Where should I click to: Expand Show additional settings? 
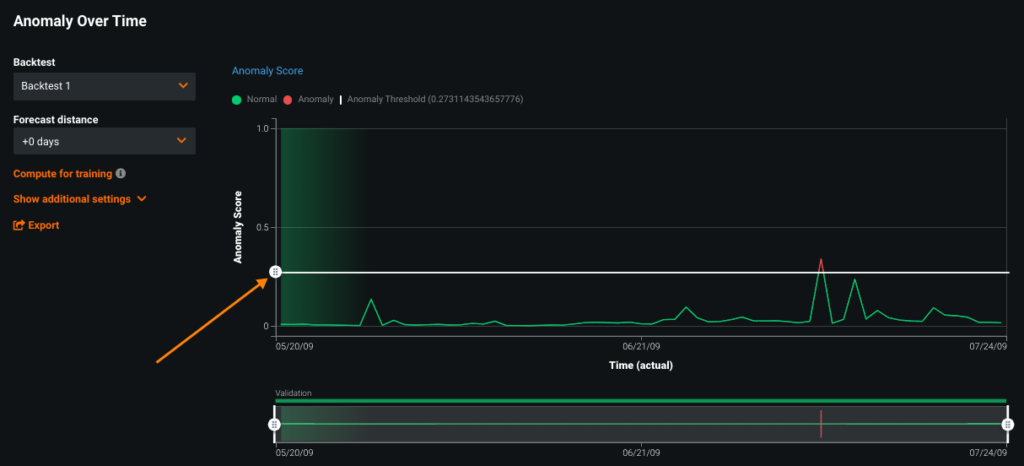(80, 199)
